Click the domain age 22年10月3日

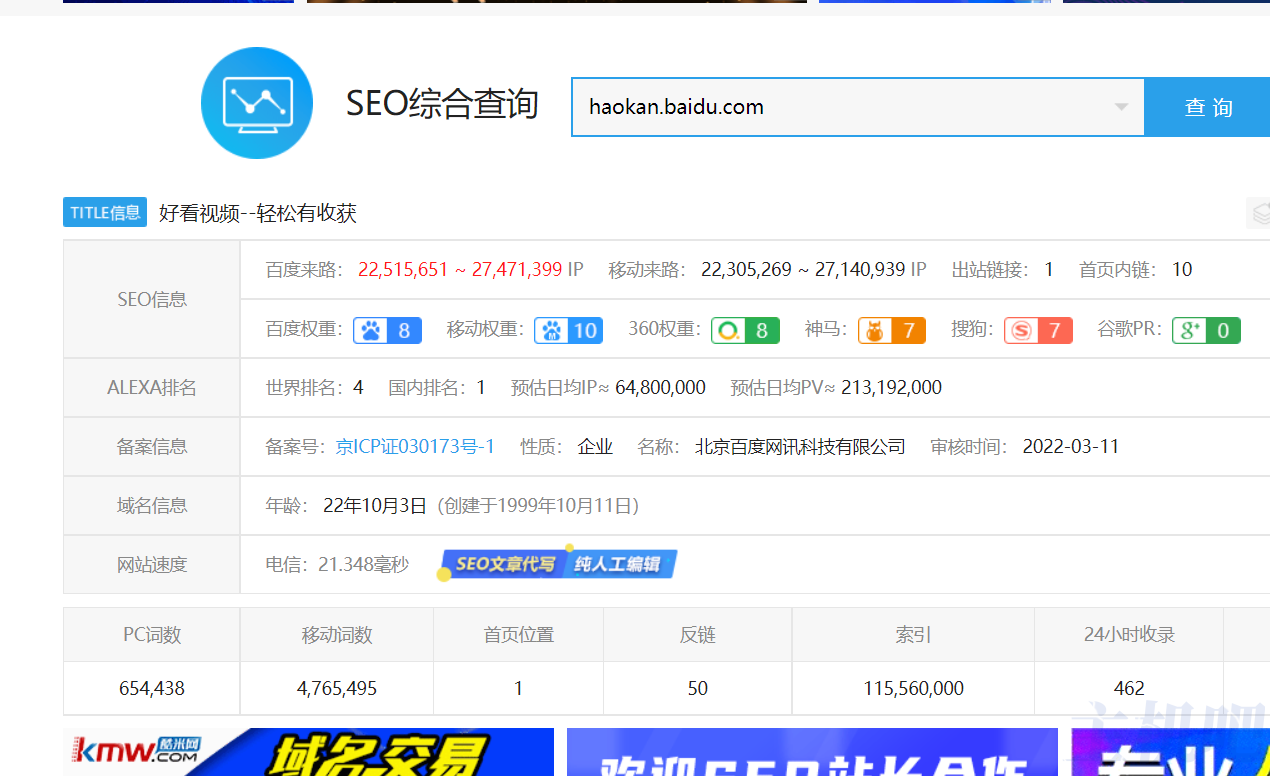coord(375,506)
